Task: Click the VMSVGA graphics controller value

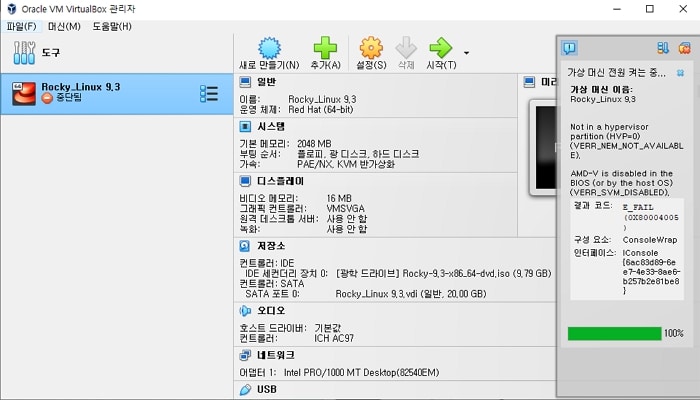Action: 346,208
